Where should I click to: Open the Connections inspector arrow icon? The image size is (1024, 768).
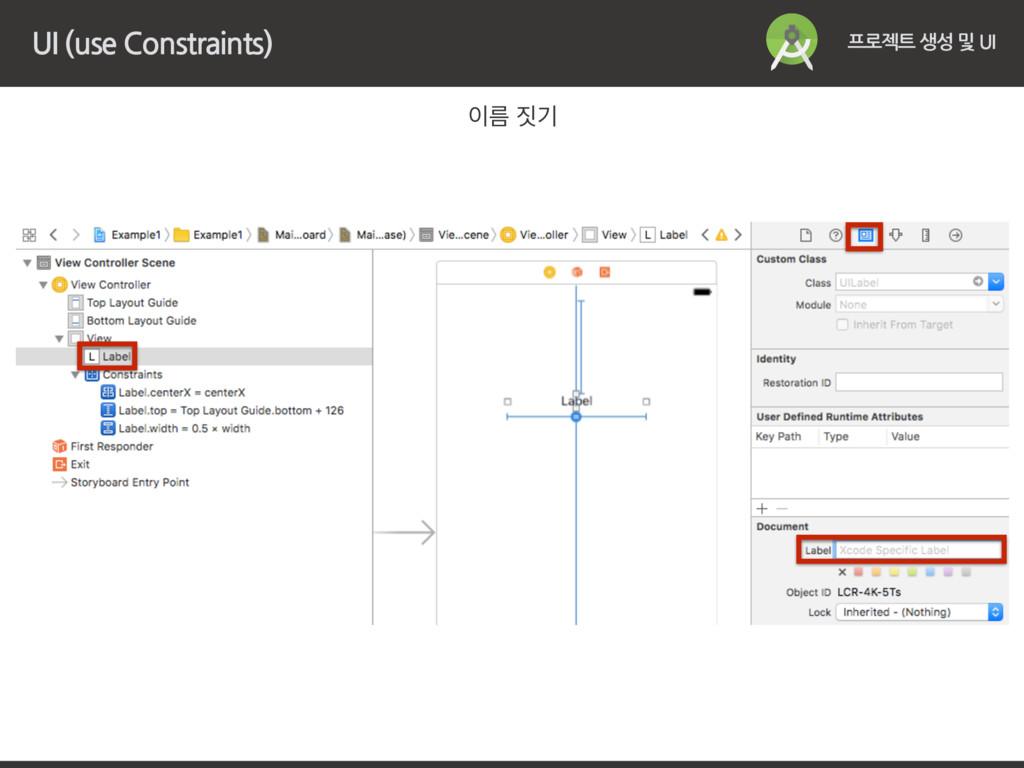pyautogui.click(x=955, y=235)
